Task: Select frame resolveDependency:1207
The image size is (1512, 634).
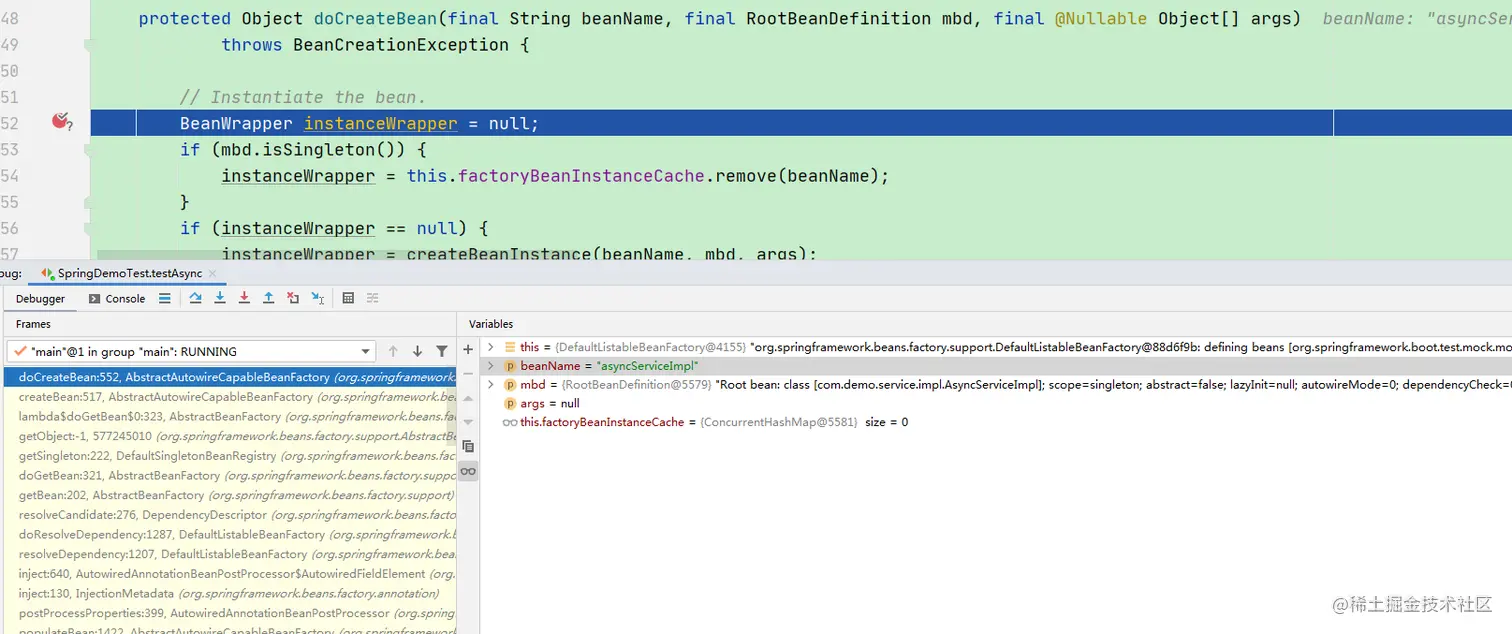Action: point(229,553)
